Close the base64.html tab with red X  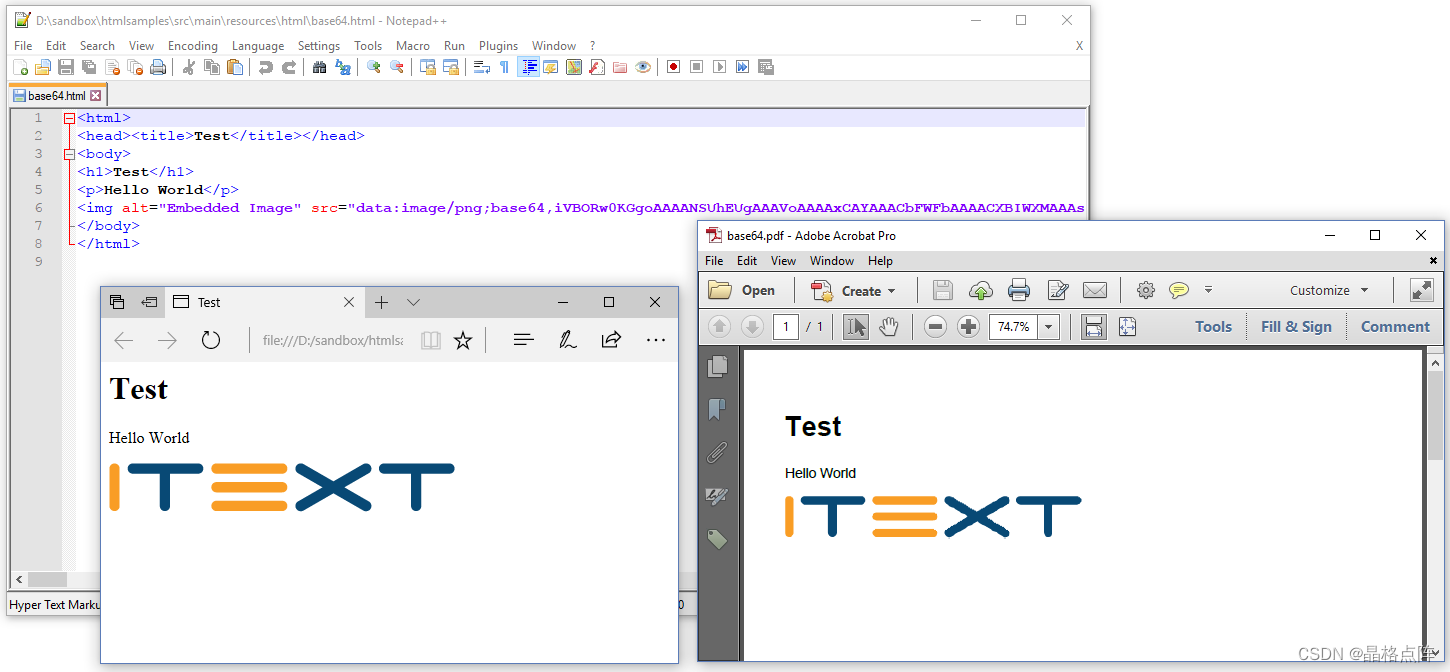click(96, 96)
